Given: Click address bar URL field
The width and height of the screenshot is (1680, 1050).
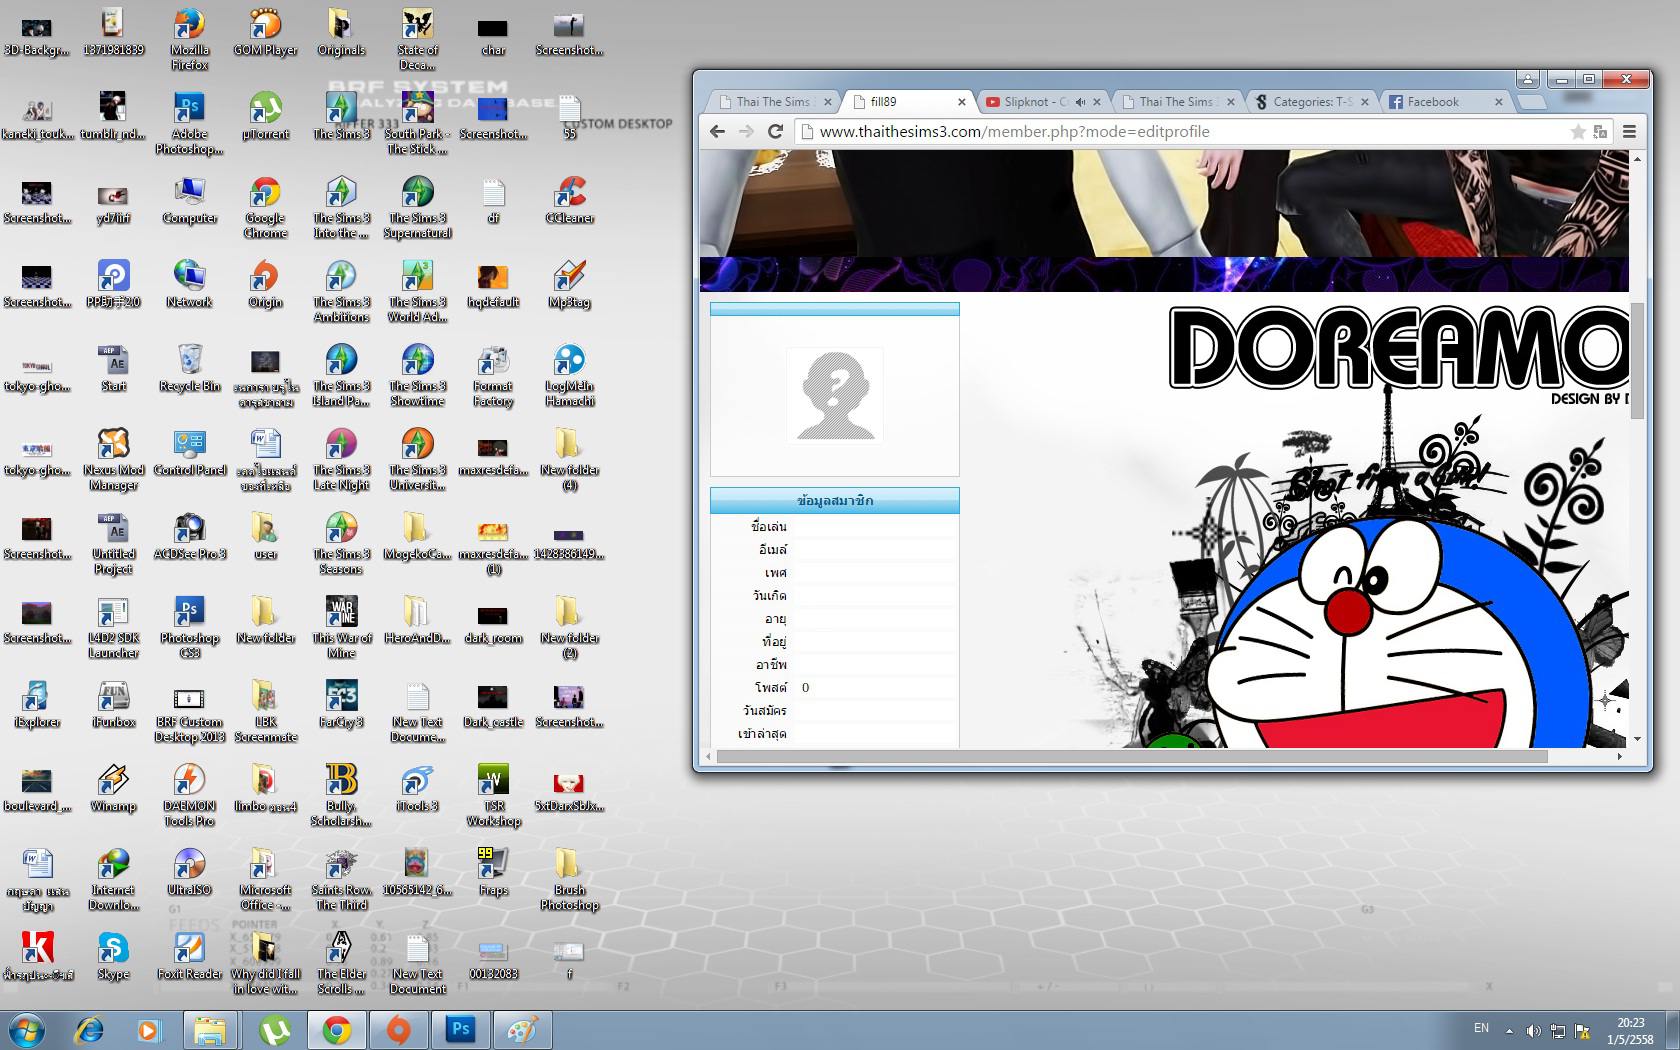Looking at the screenshot, I should click(1190, 132).
